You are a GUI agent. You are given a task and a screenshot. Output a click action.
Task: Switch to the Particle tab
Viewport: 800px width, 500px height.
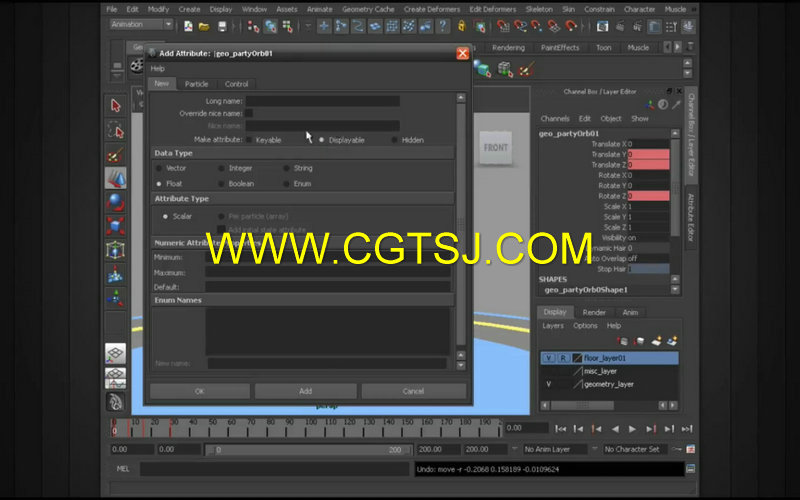tap(196, 84)
